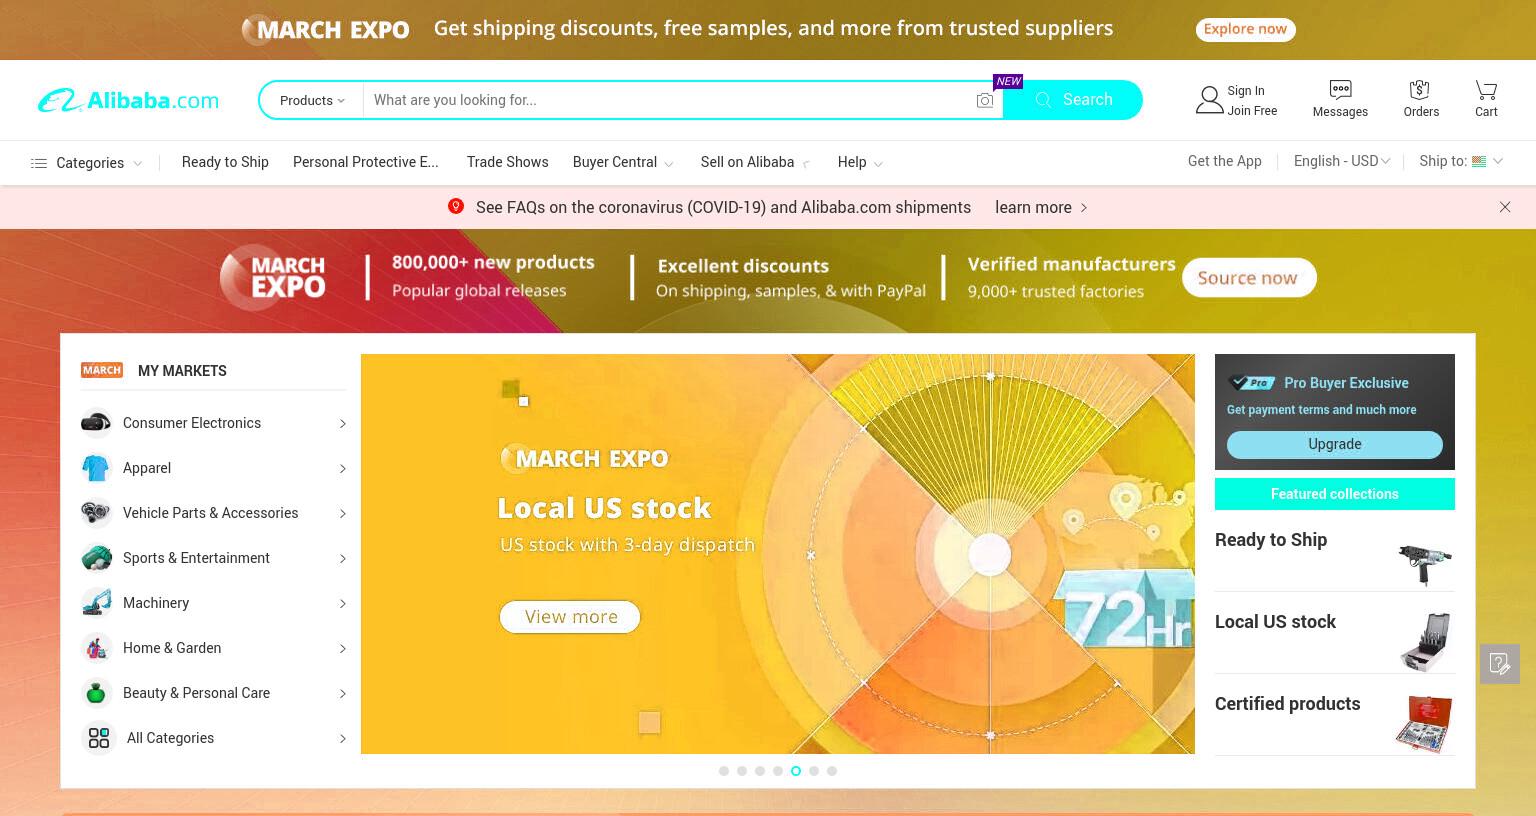This screenshot has width=1536, height=816.
Task: Open the Local US stock collection
Action: tap(1275, 622)
